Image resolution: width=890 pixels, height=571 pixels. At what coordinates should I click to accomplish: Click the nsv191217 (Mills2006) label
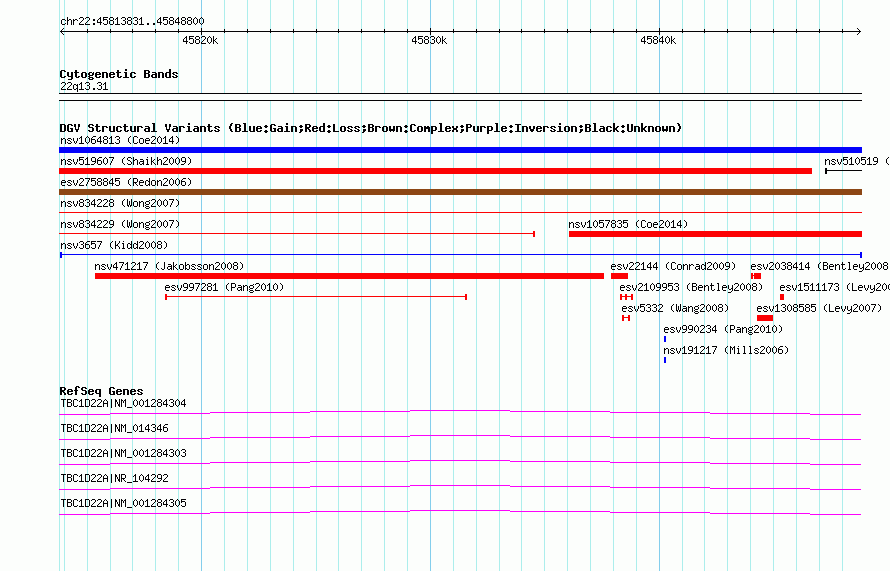point(726,350)
